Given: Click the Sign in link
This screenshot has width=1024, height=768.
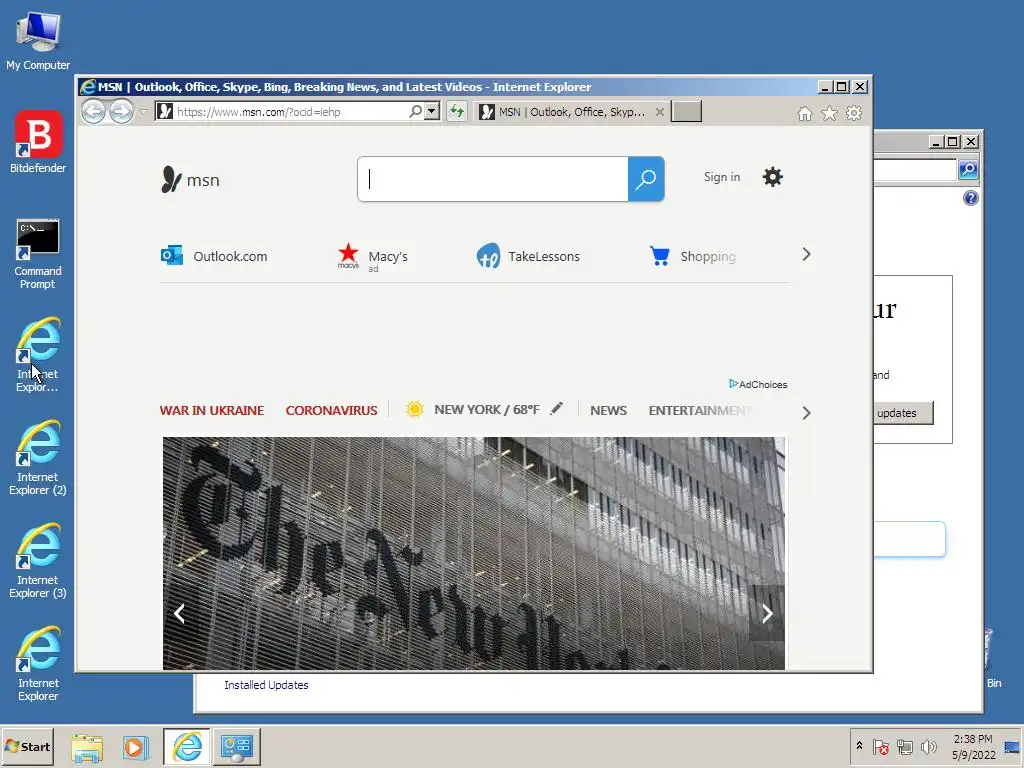Looking at the screenshot, I should 722,177.
